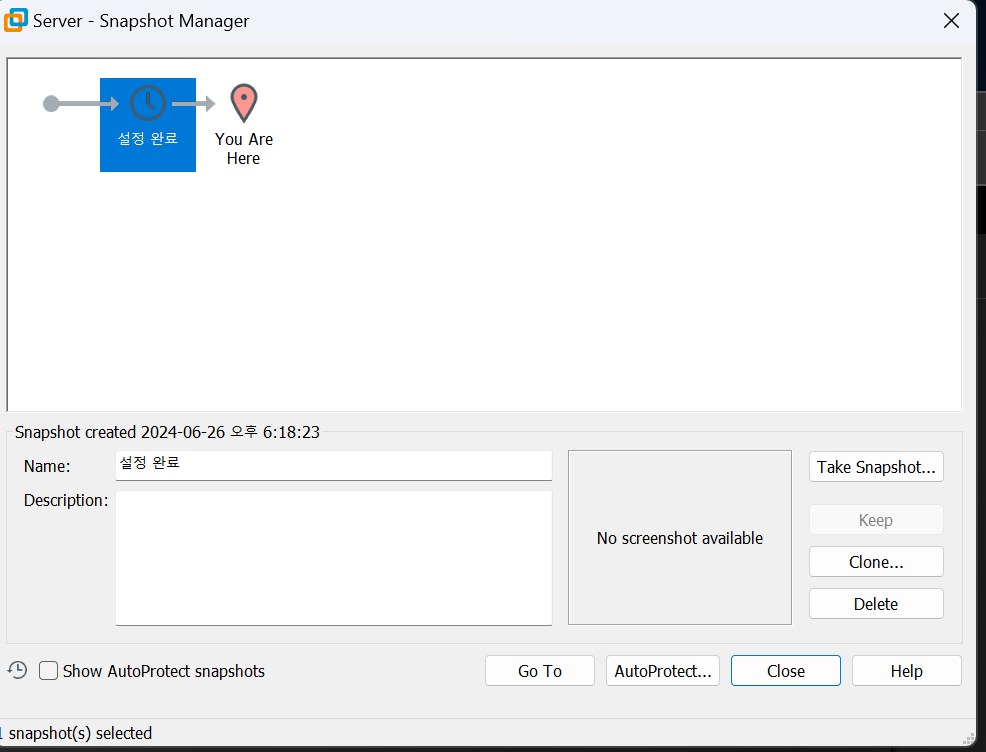The image size is (986, 752).
Task: Click the window resize grip at corner
Action: [968, 738]
